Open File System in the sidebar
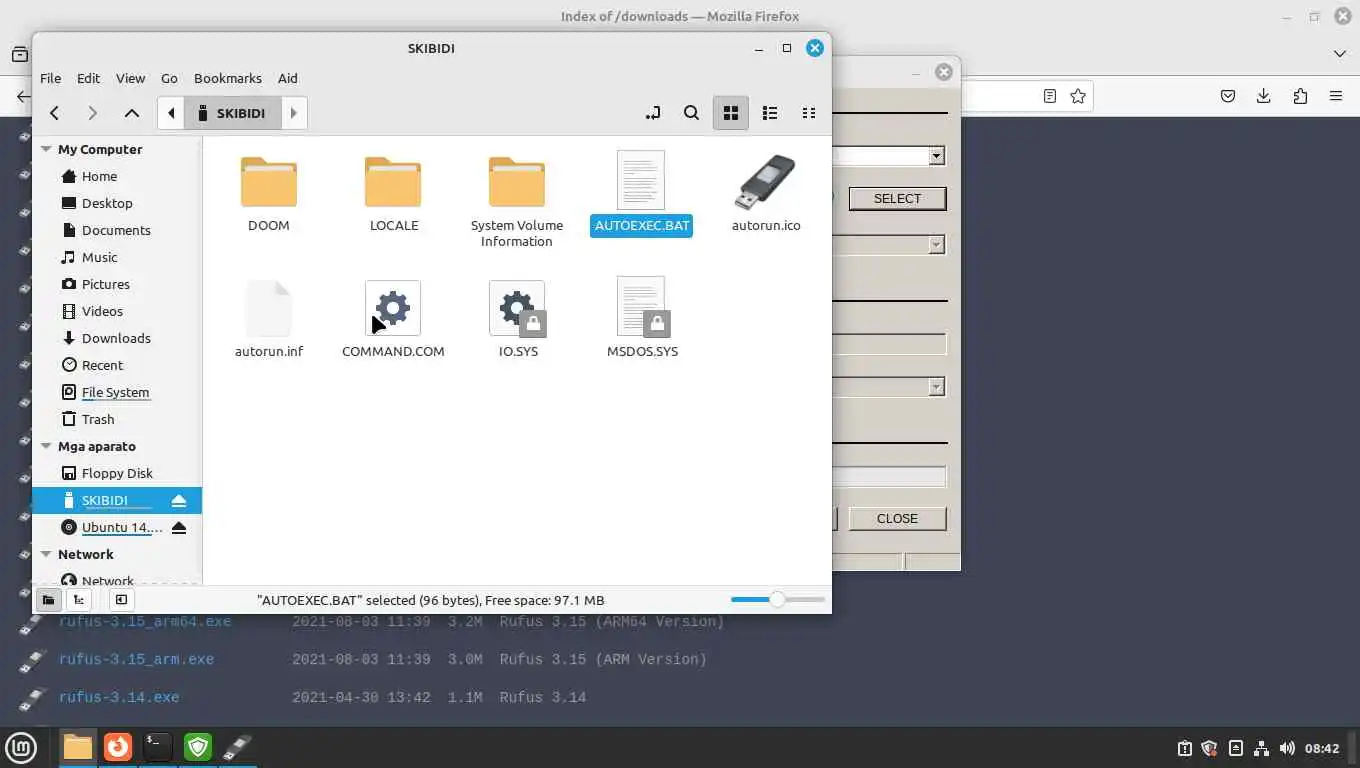Screen dimensions: 1360x768 pyautogui.click(x=117, y=392)
